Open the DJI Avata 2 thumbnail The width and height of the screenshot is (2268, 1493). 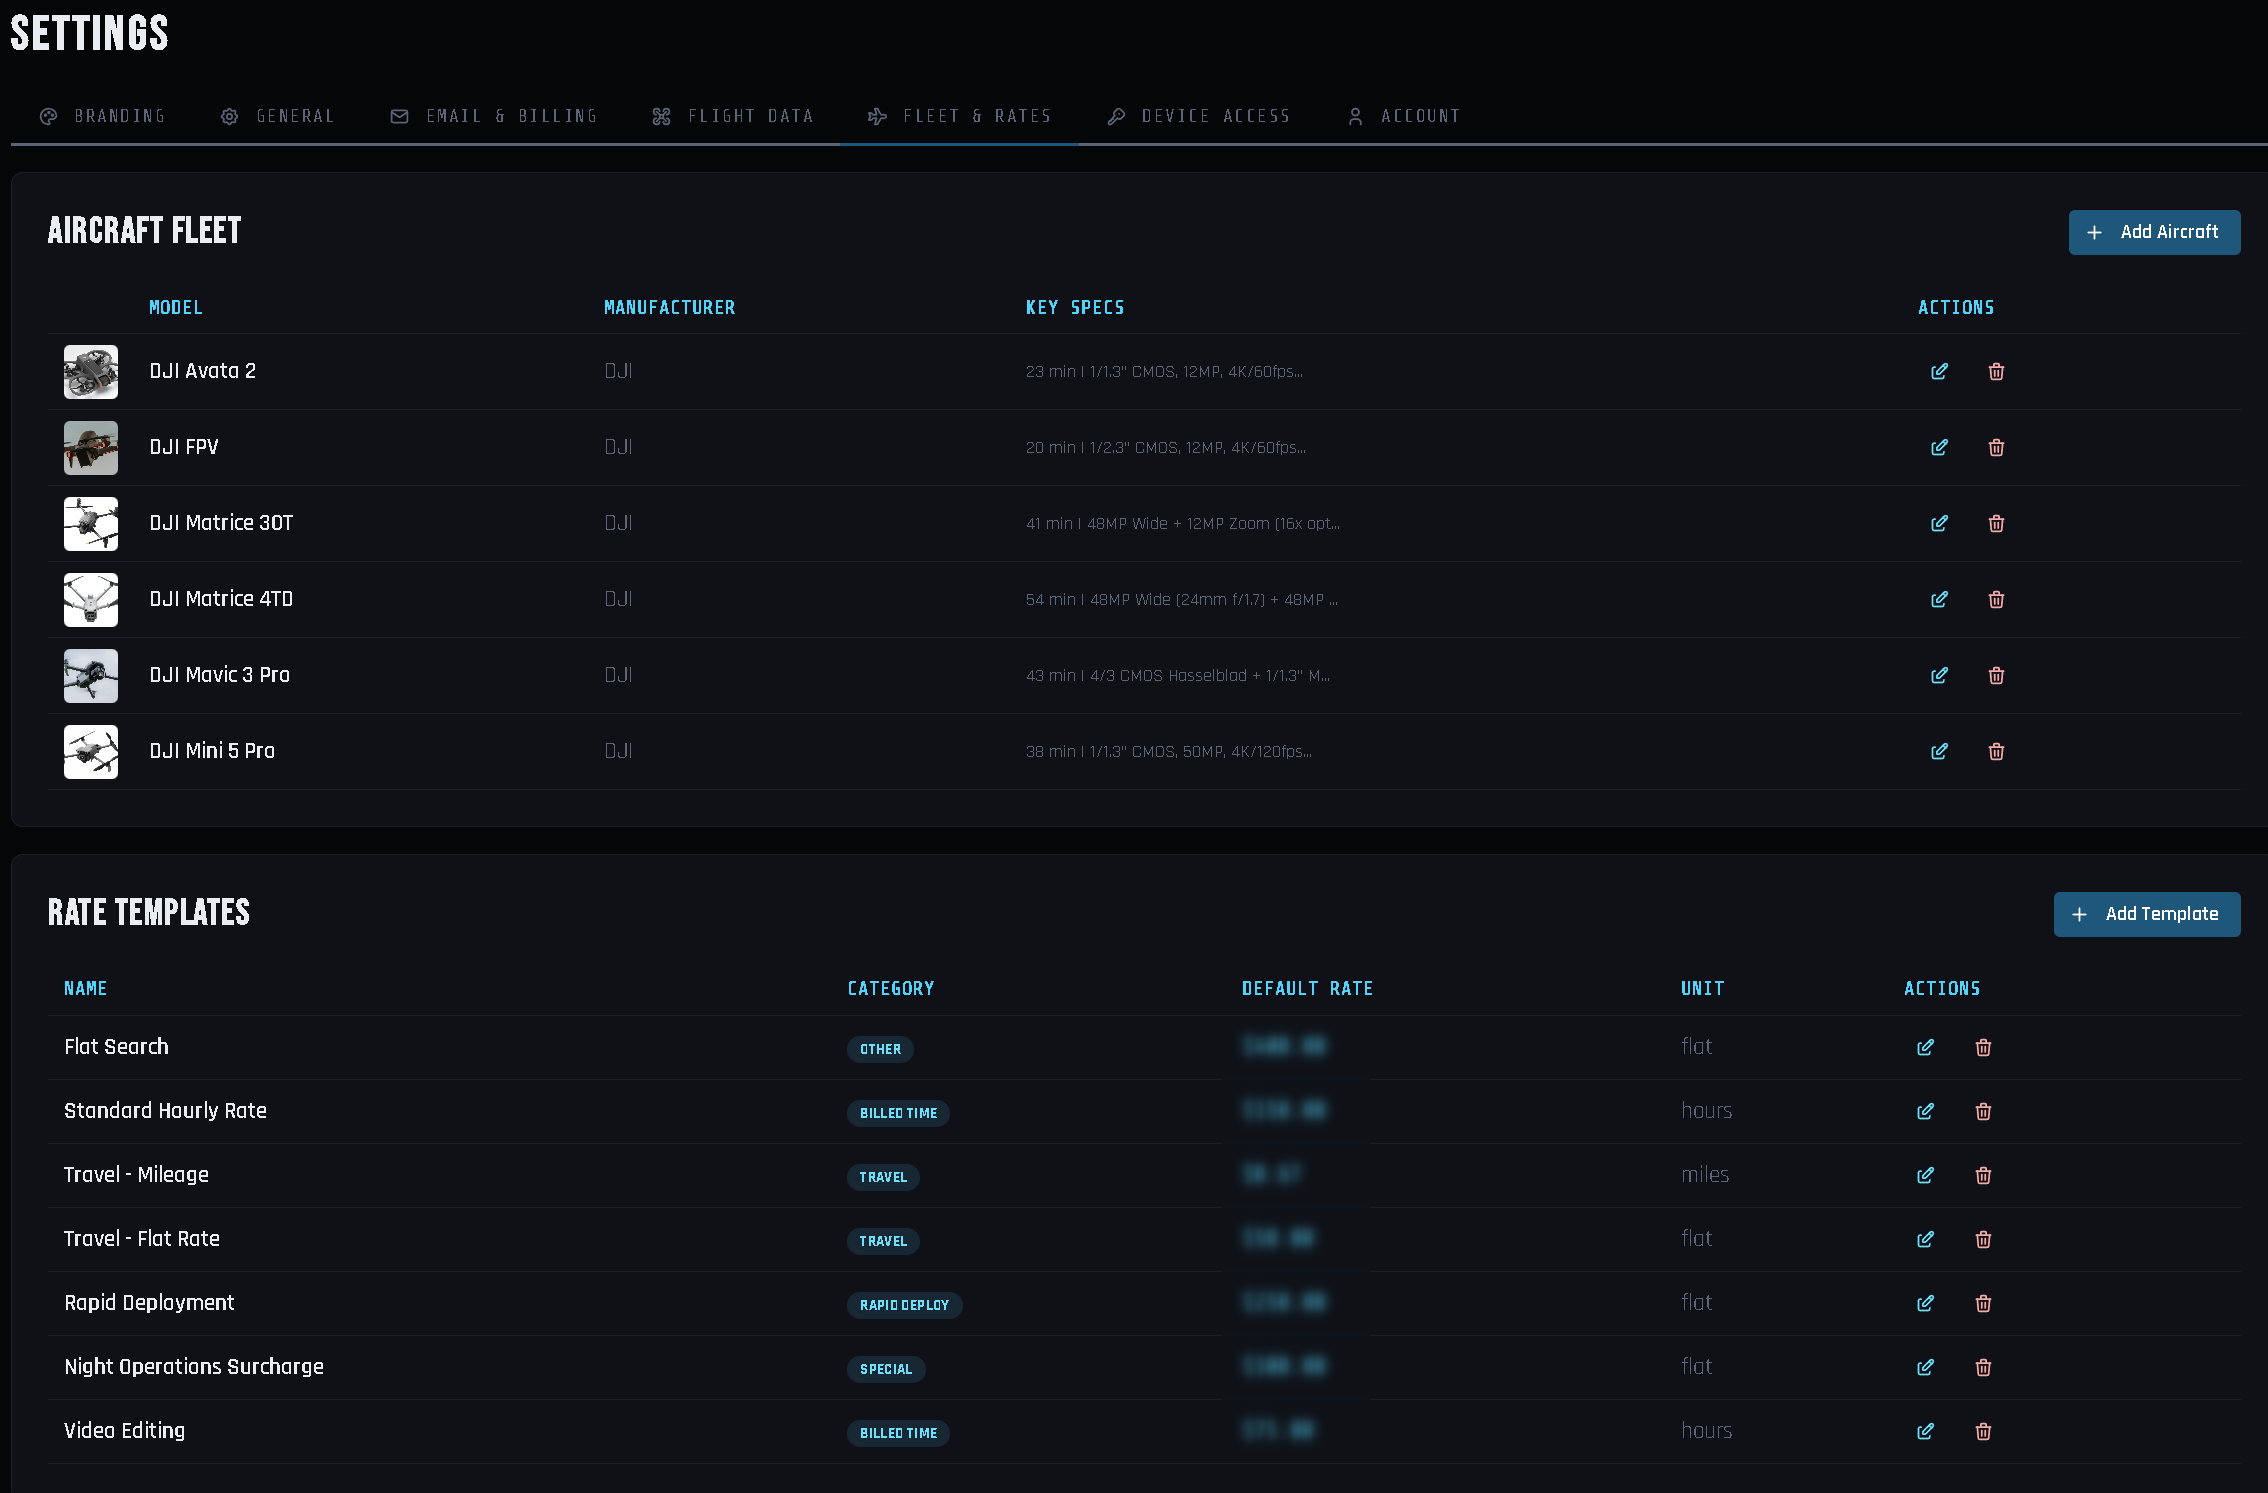tap(91, 371)
